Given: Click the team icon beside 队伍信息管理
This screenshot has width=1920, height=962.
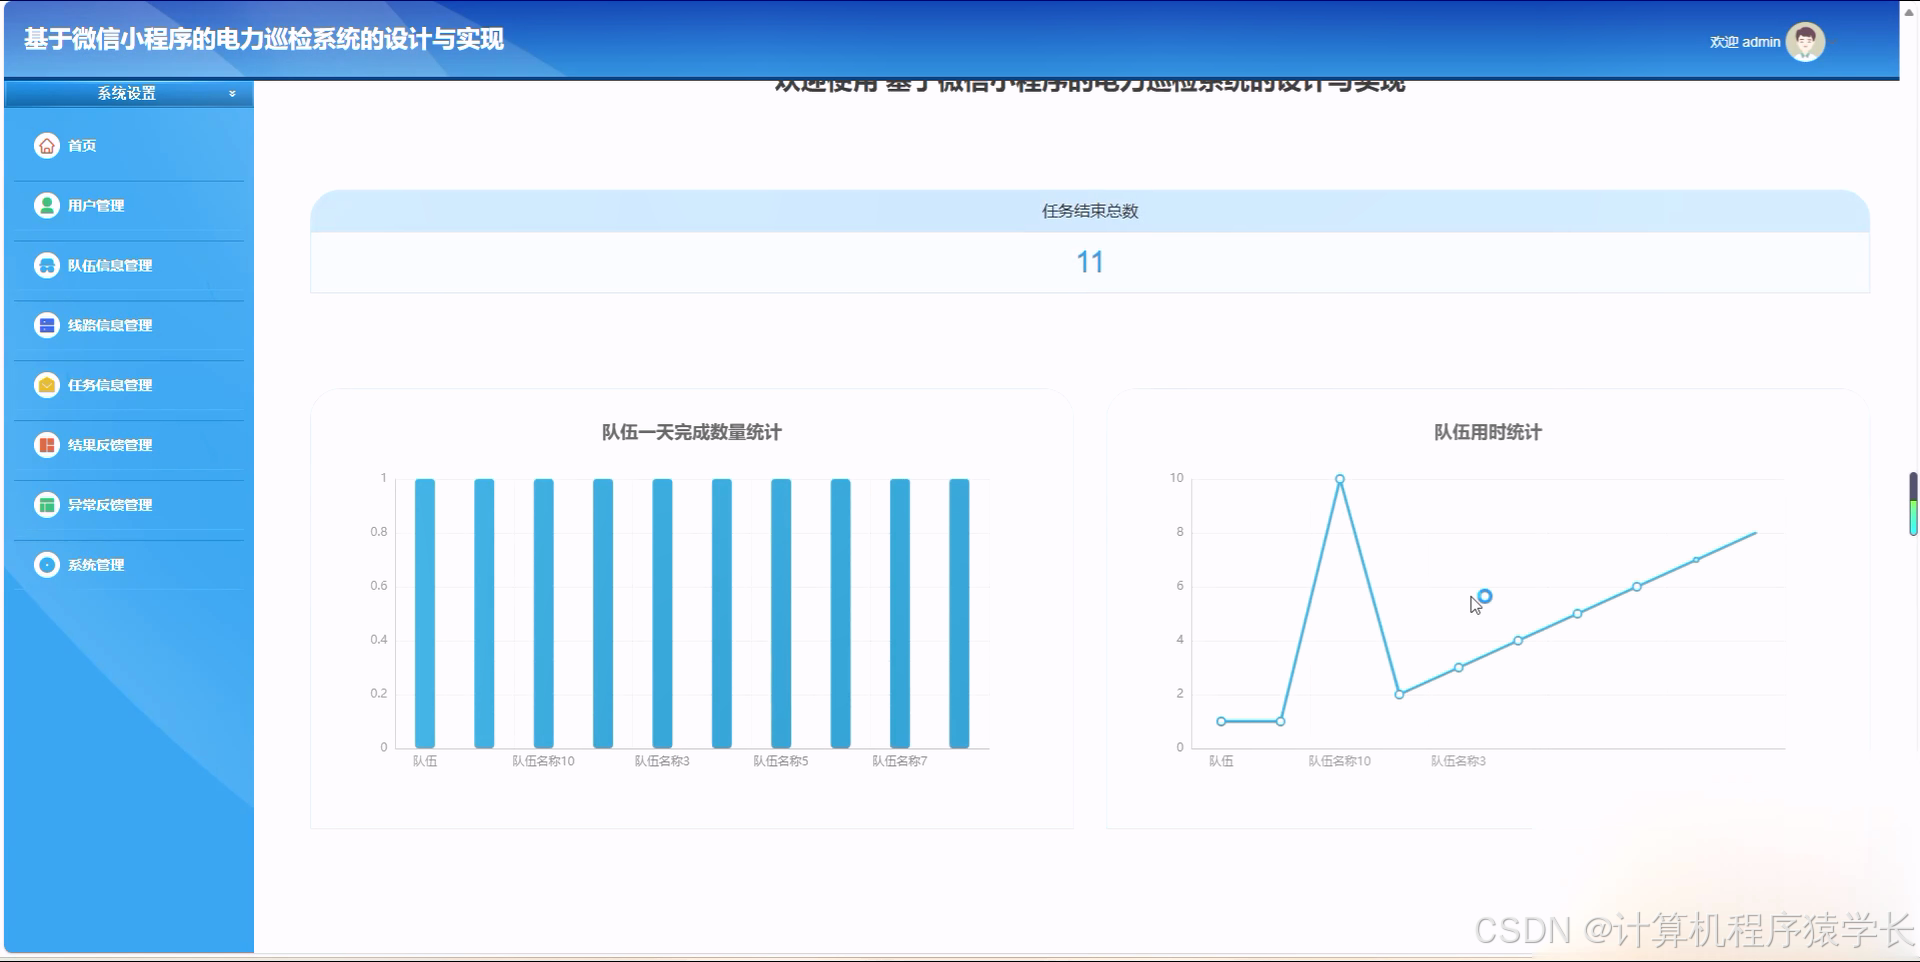Looking at the screenshot, I should 47,266.
